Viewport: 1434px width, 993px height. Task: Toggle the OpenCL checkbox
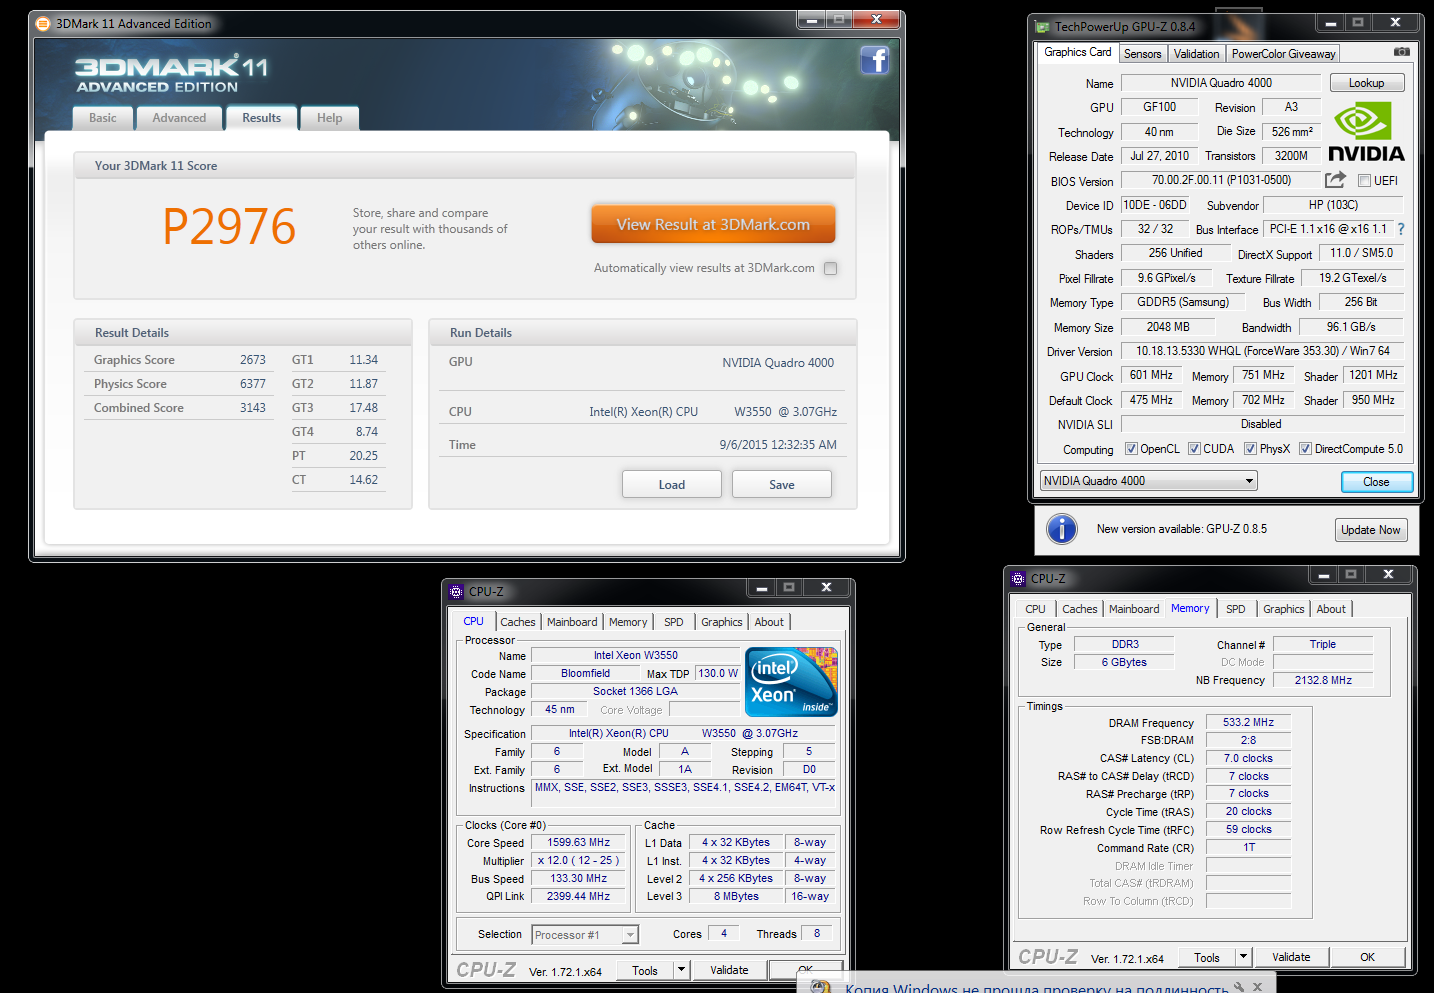click(1131, 449)
